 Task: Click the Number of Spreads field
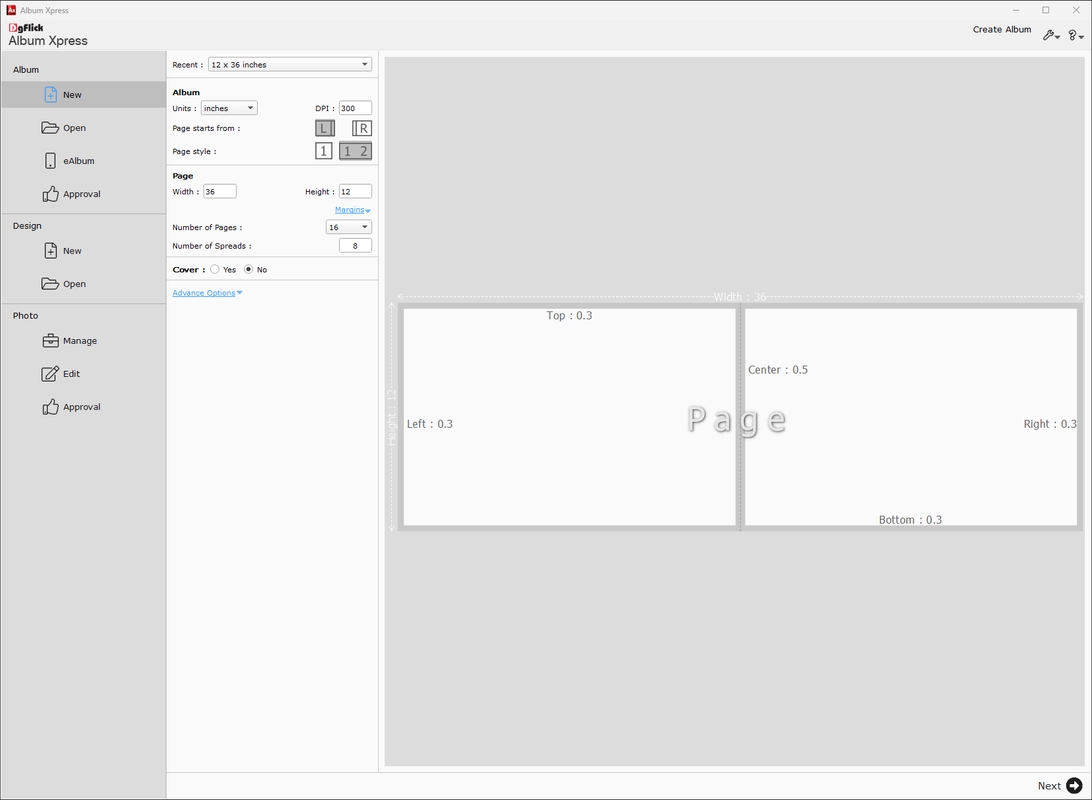(x=355, y=246)
